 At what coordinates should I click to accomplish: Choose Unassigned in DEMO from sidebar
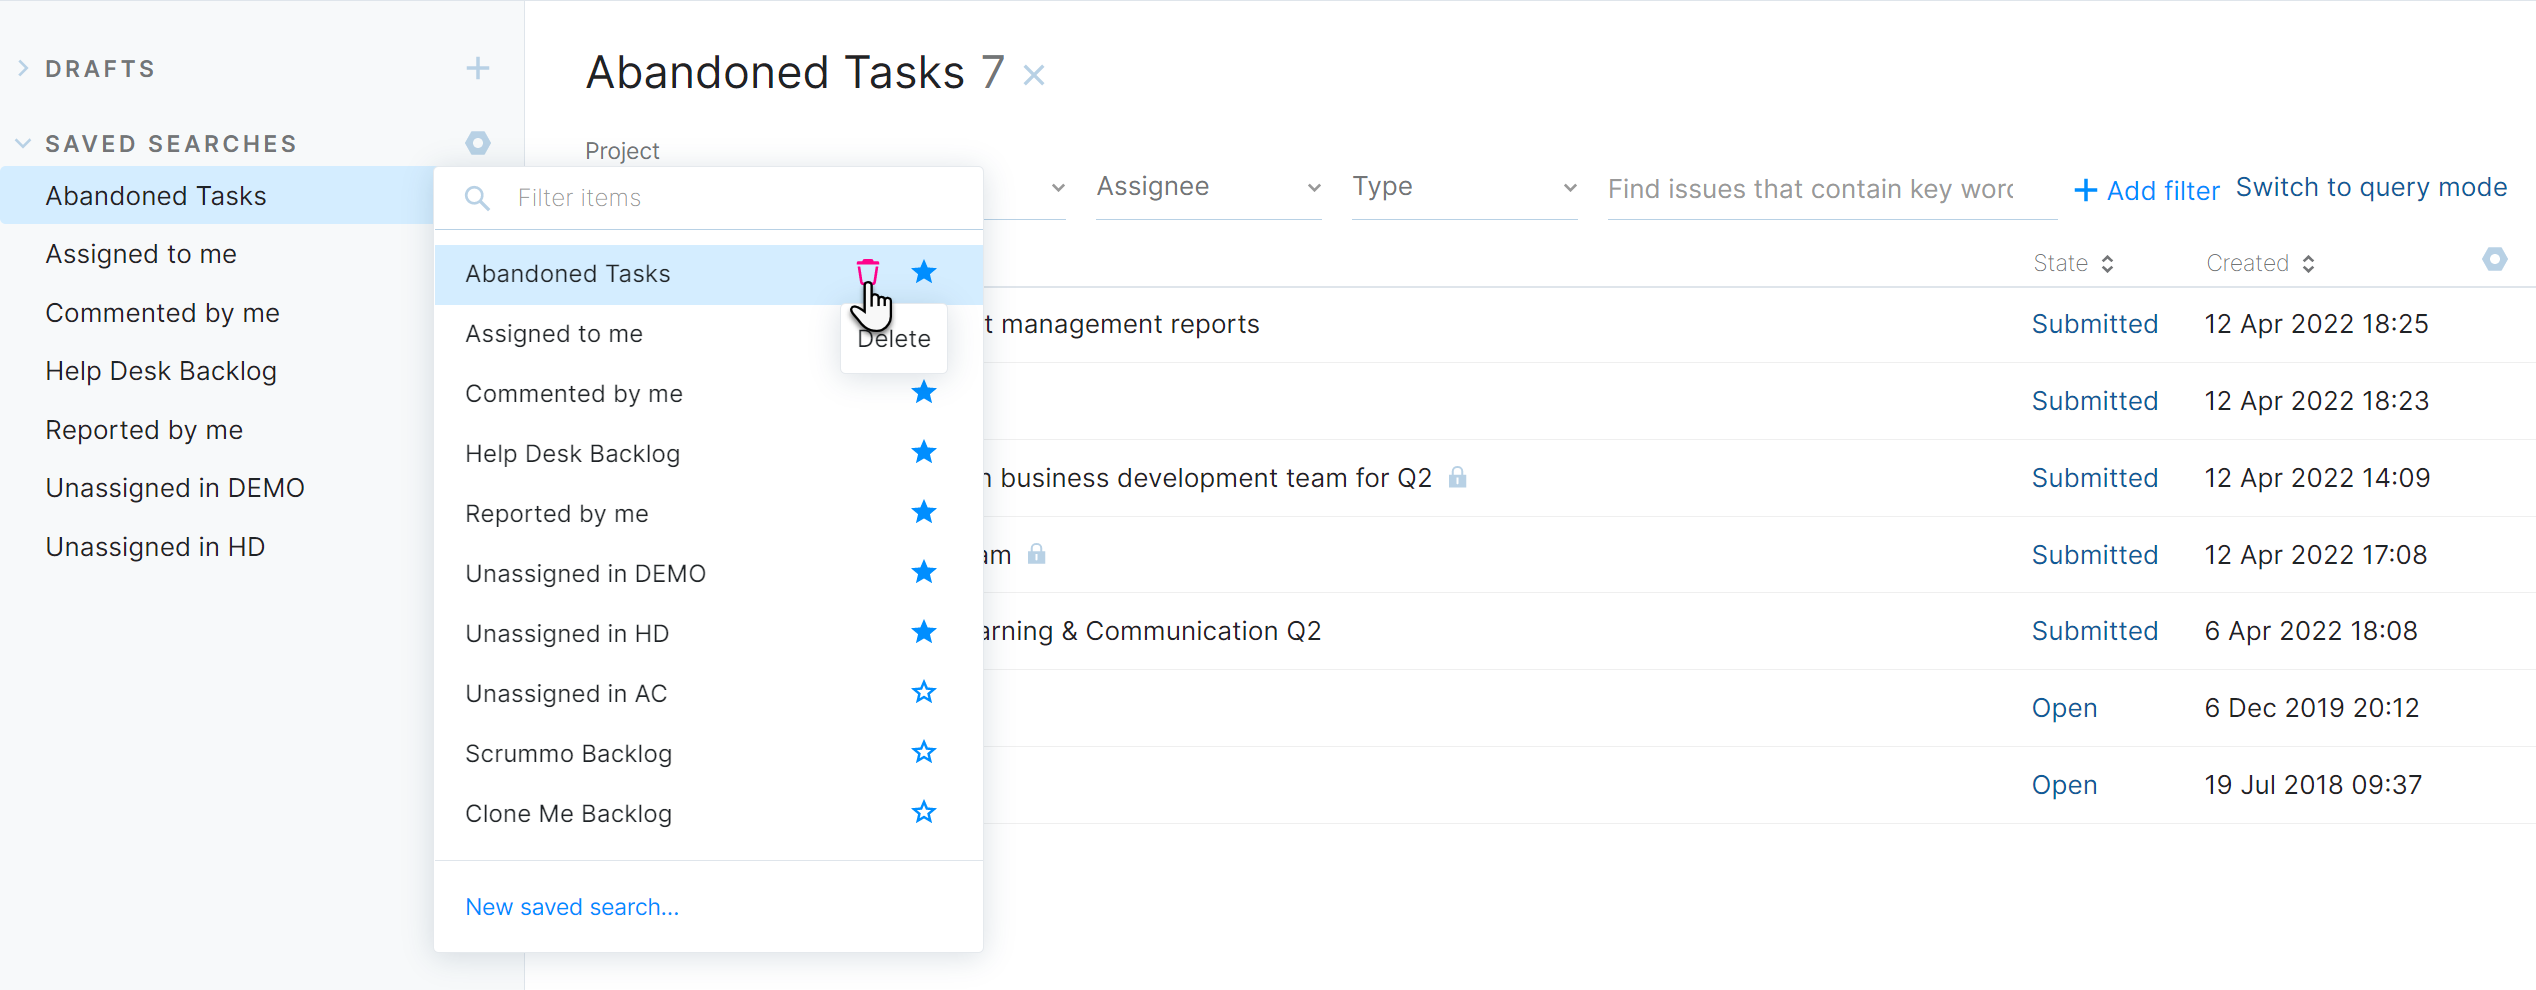[x=175, y=488]
